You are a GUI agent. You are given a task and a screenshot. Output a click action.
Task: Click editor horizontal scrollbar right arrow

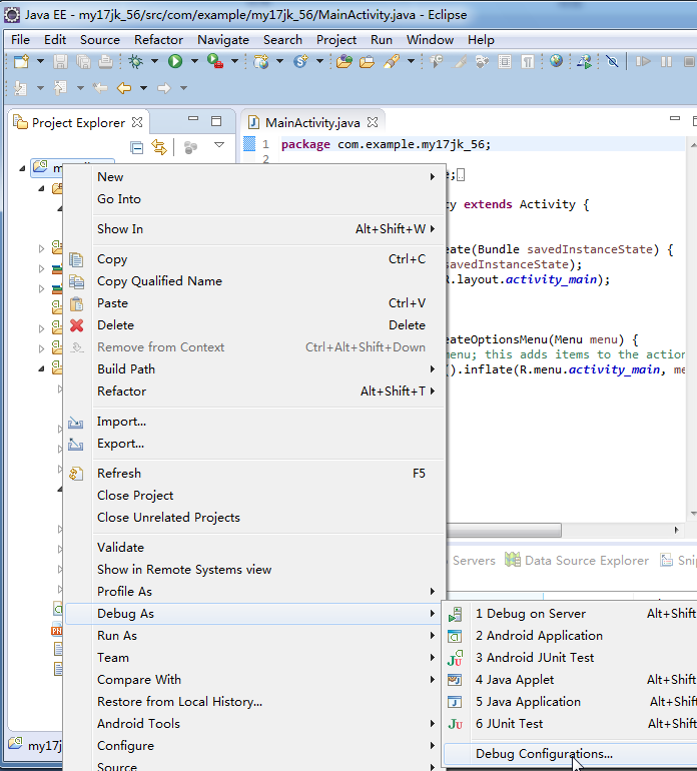coord(676,530)
